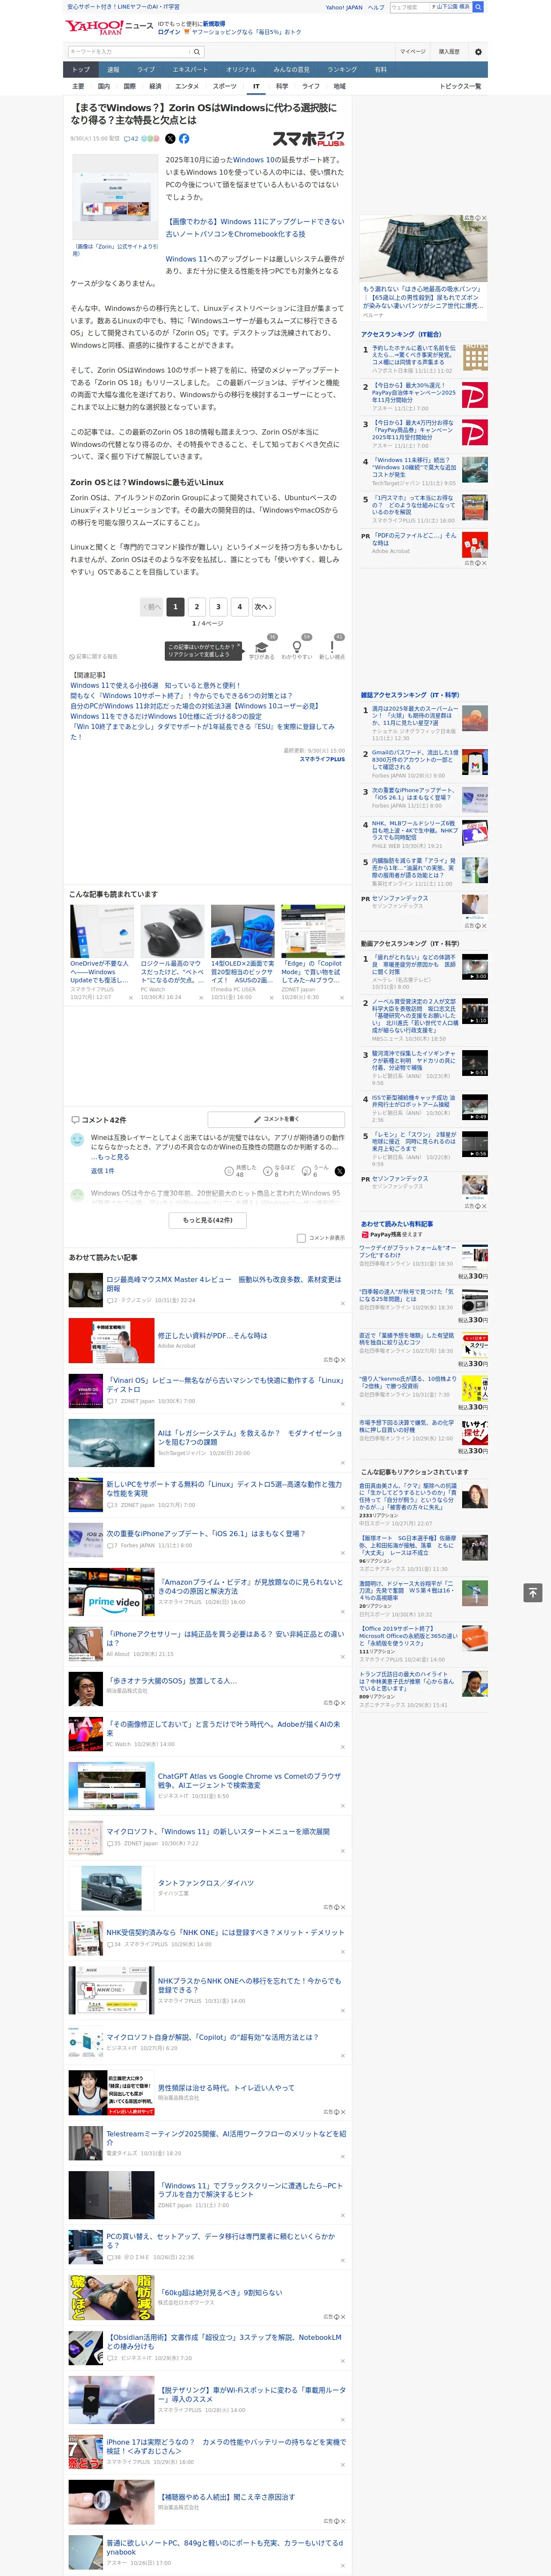Screen dimensions: 551x2576
Task: Open 購入履歴 link
Action: click(x=449, y=52)
